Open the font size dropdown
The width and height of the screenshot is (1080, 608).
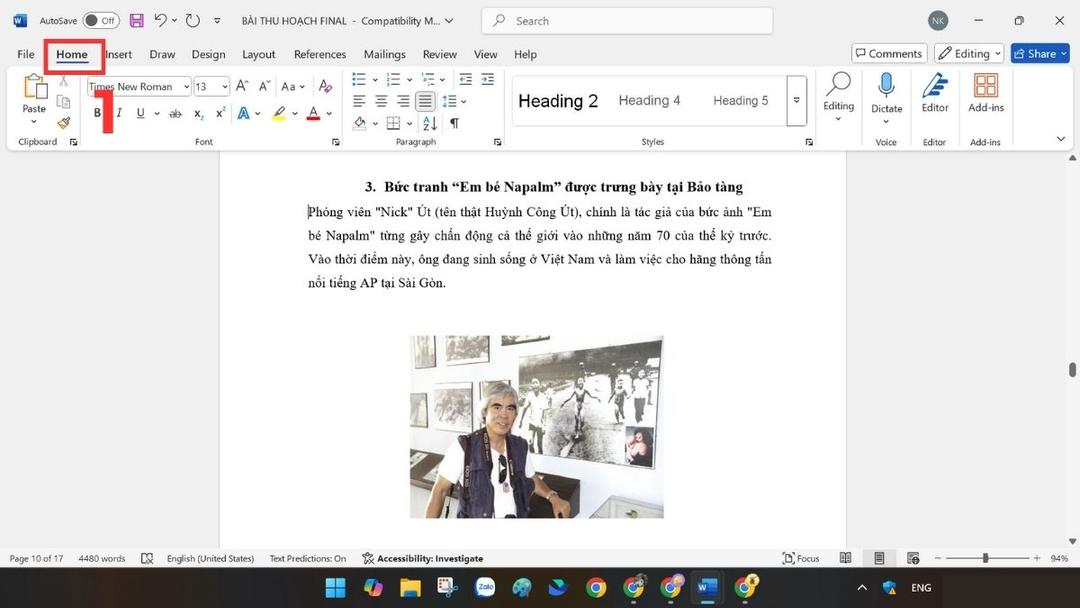click(x=225, y=86)
